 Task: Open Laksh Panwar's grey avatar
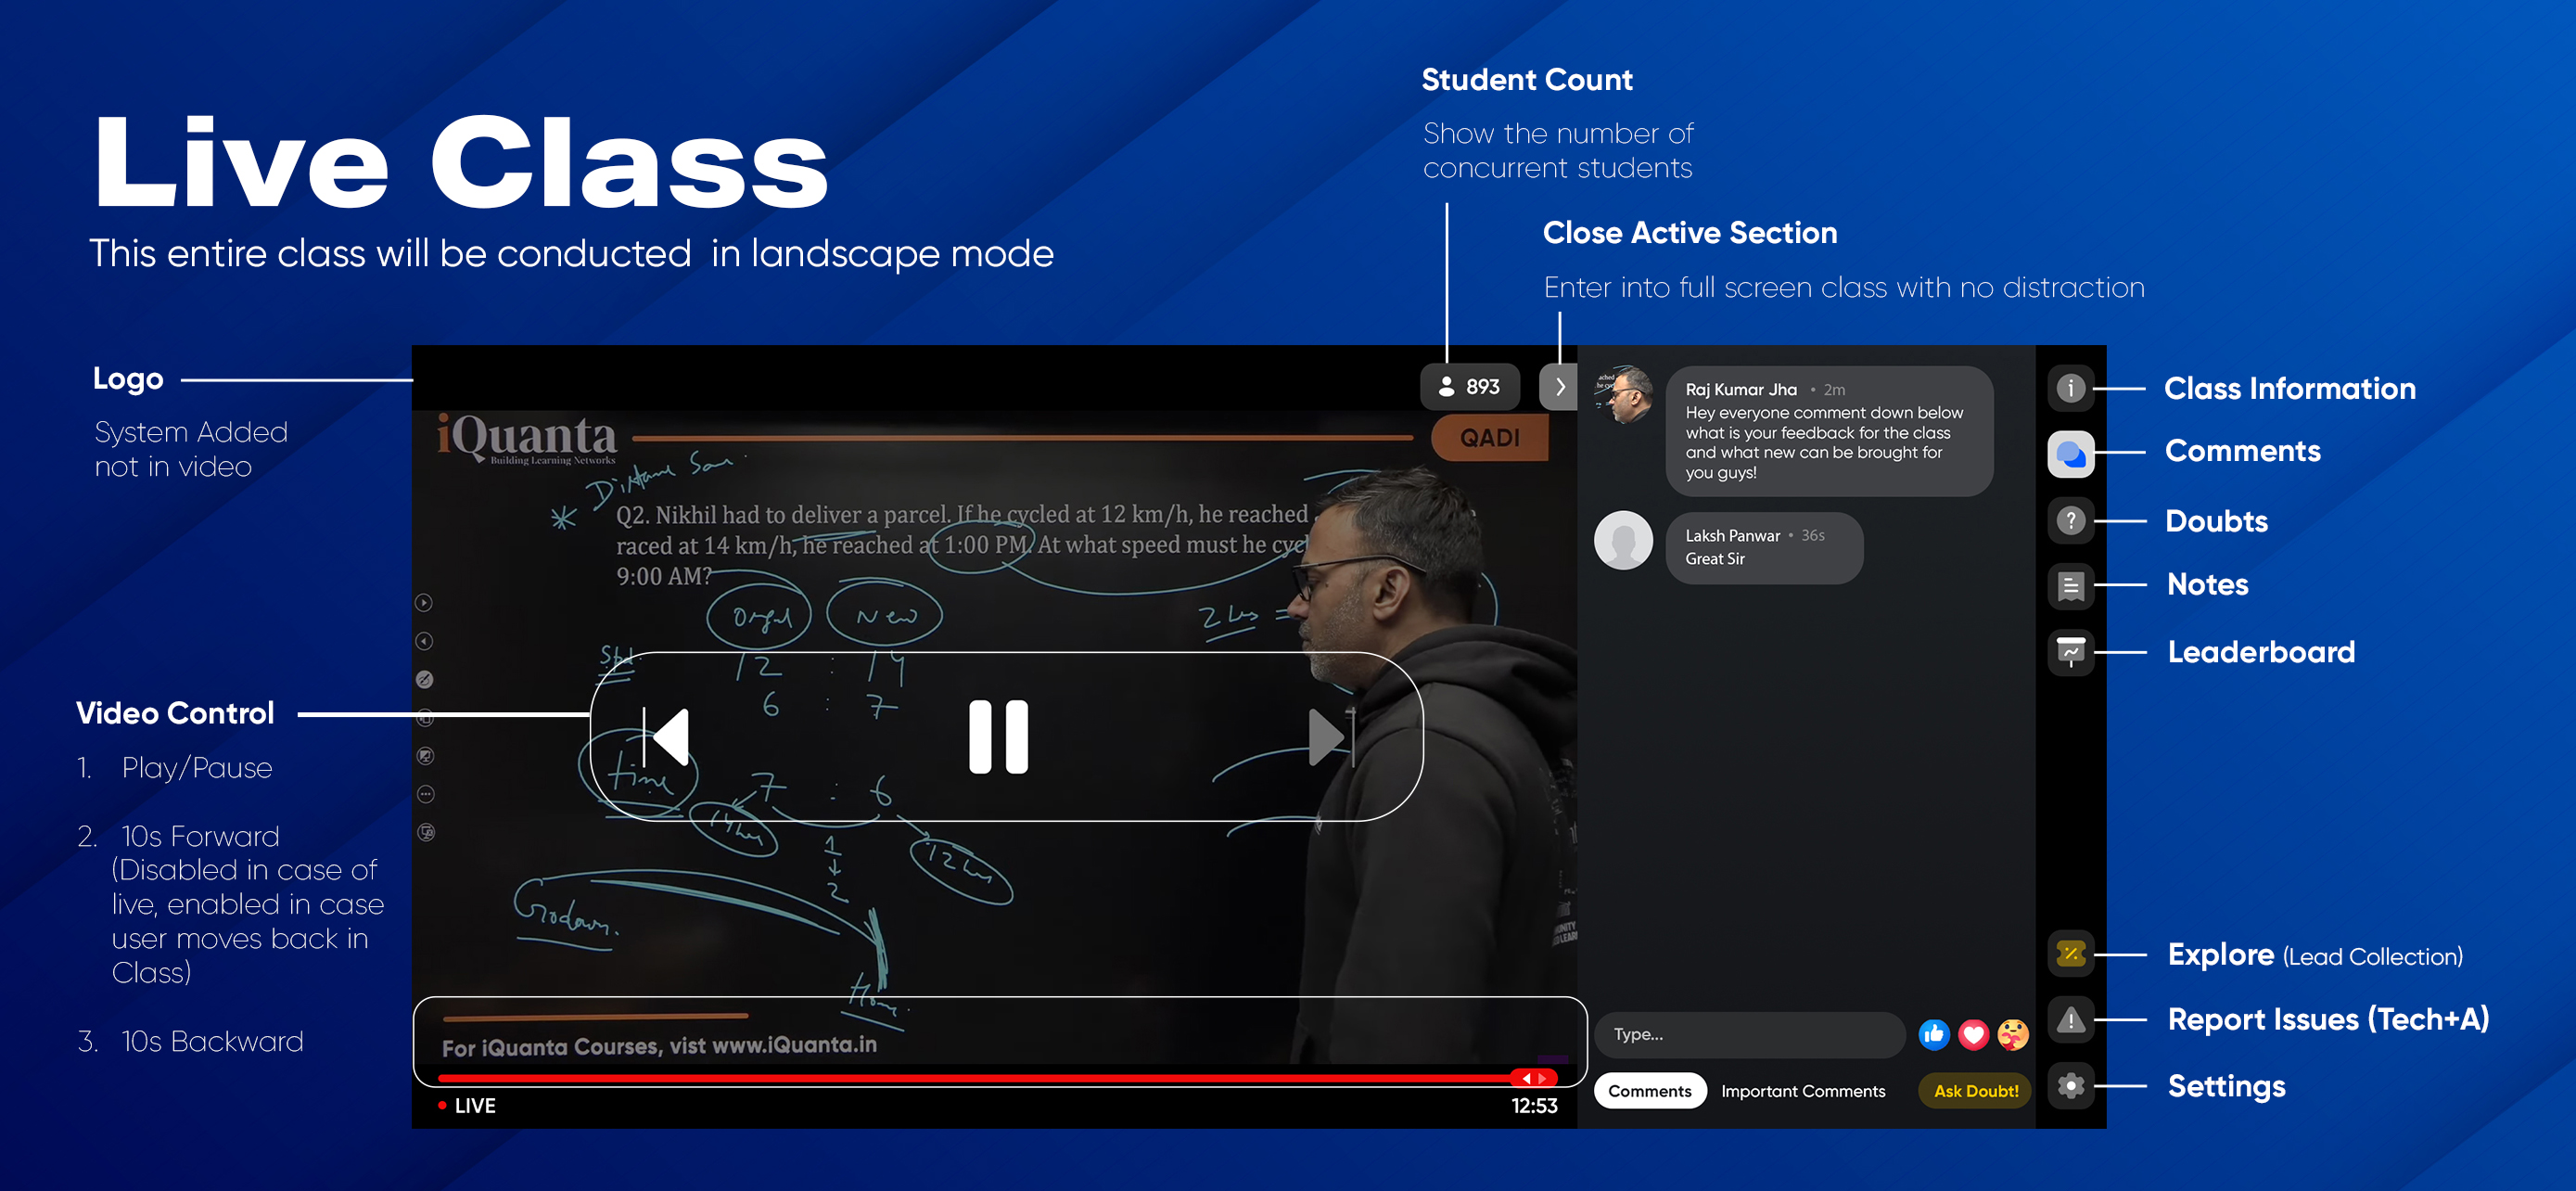click(1623, 540)
